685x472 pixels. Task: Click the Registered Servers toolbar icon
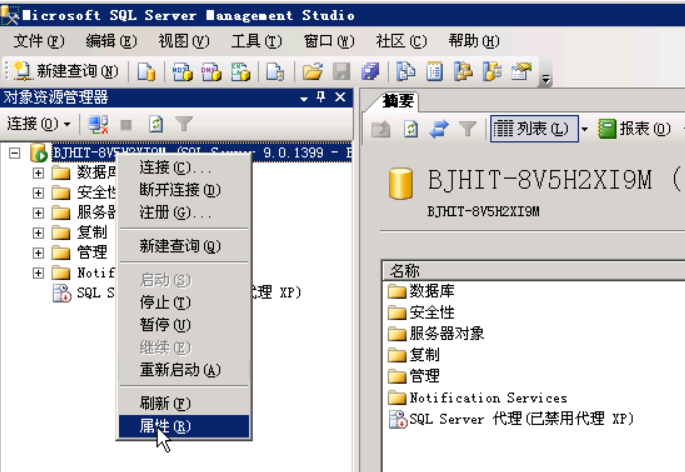pyautogui.click(x=406, y=71)
